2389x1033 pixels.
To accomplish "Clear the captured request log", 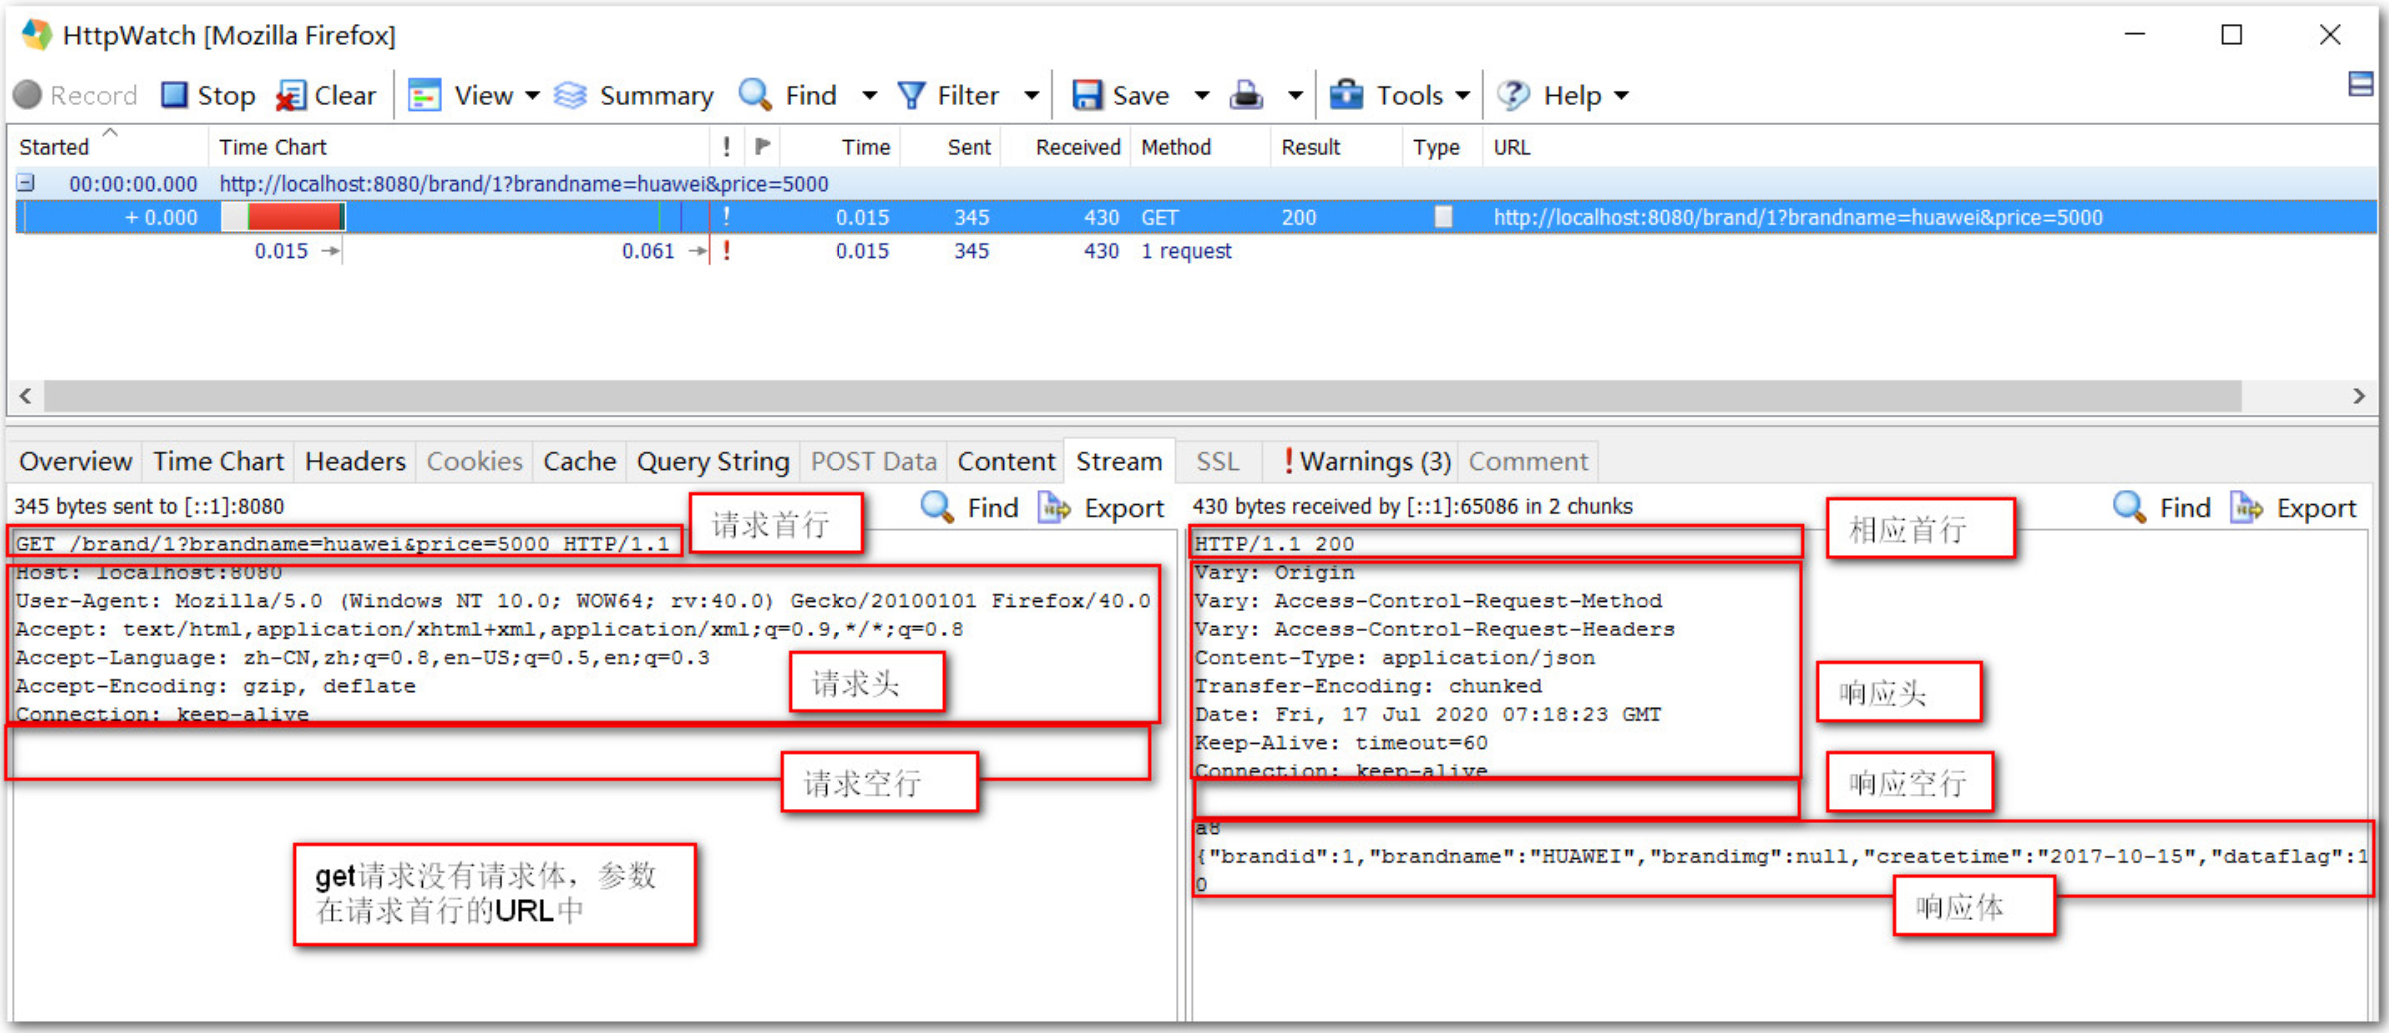I will (326, 95).
